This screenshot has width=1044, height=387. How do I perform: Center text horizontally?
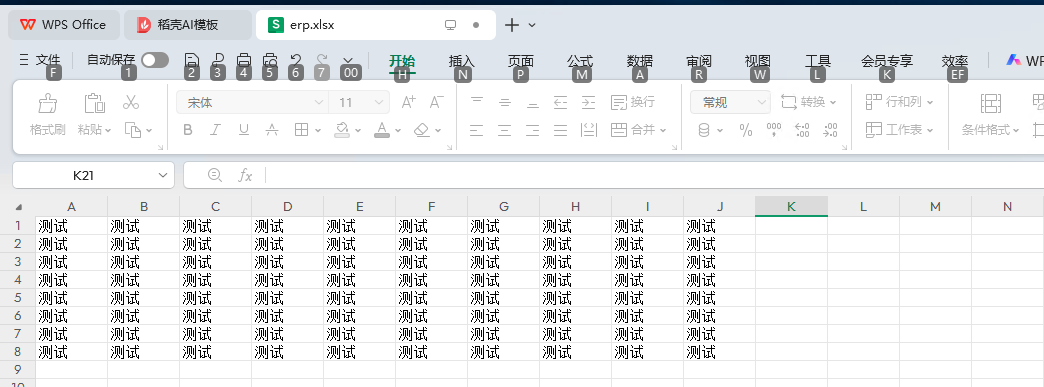504,130
